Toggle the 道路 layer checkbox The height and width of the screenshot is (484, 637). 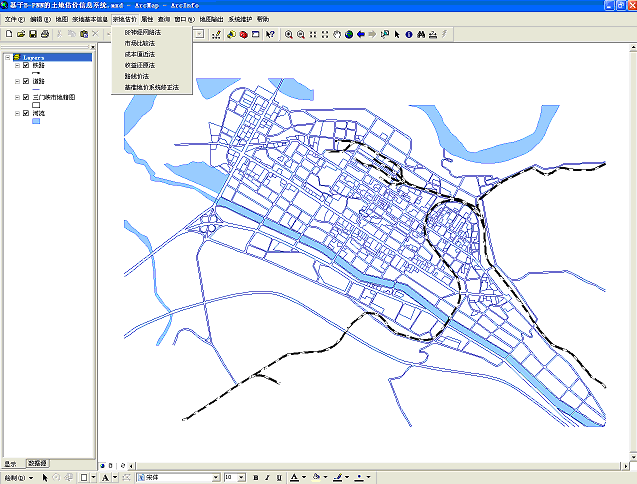[26, 82]
